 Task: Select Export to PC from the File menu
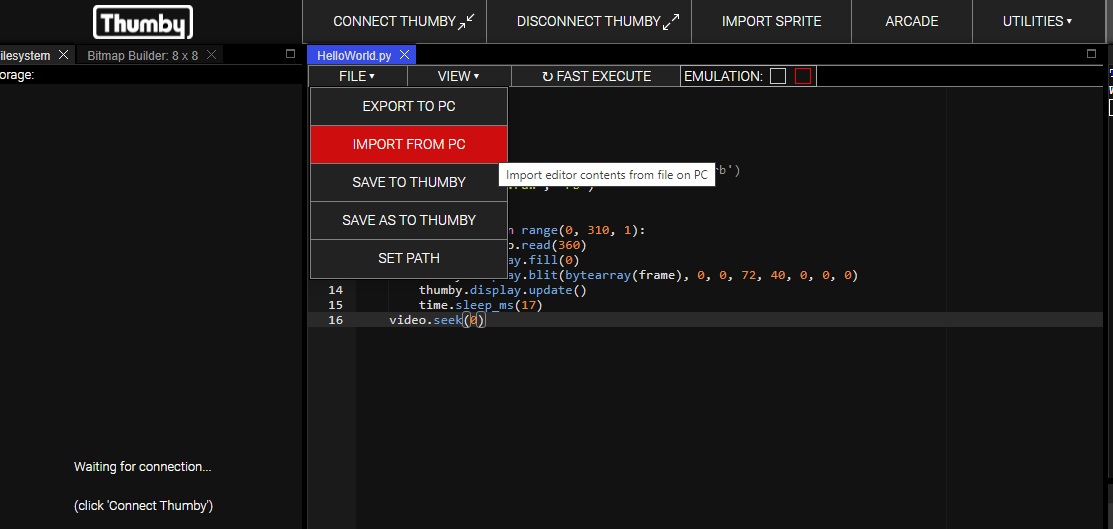point(408,106)
